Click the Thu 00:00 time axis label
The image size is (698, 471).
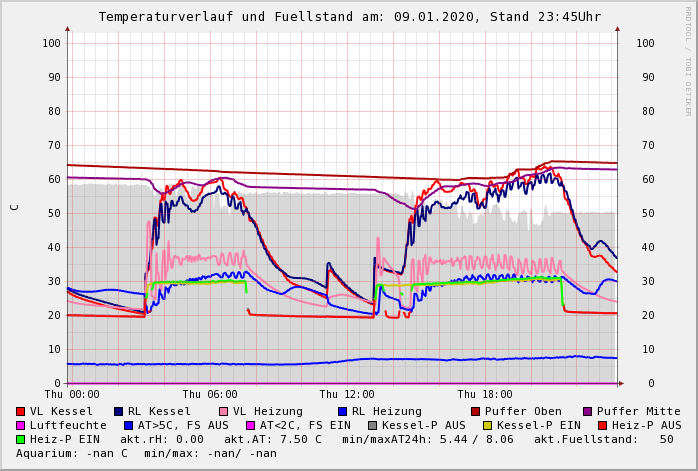(72, 394)
